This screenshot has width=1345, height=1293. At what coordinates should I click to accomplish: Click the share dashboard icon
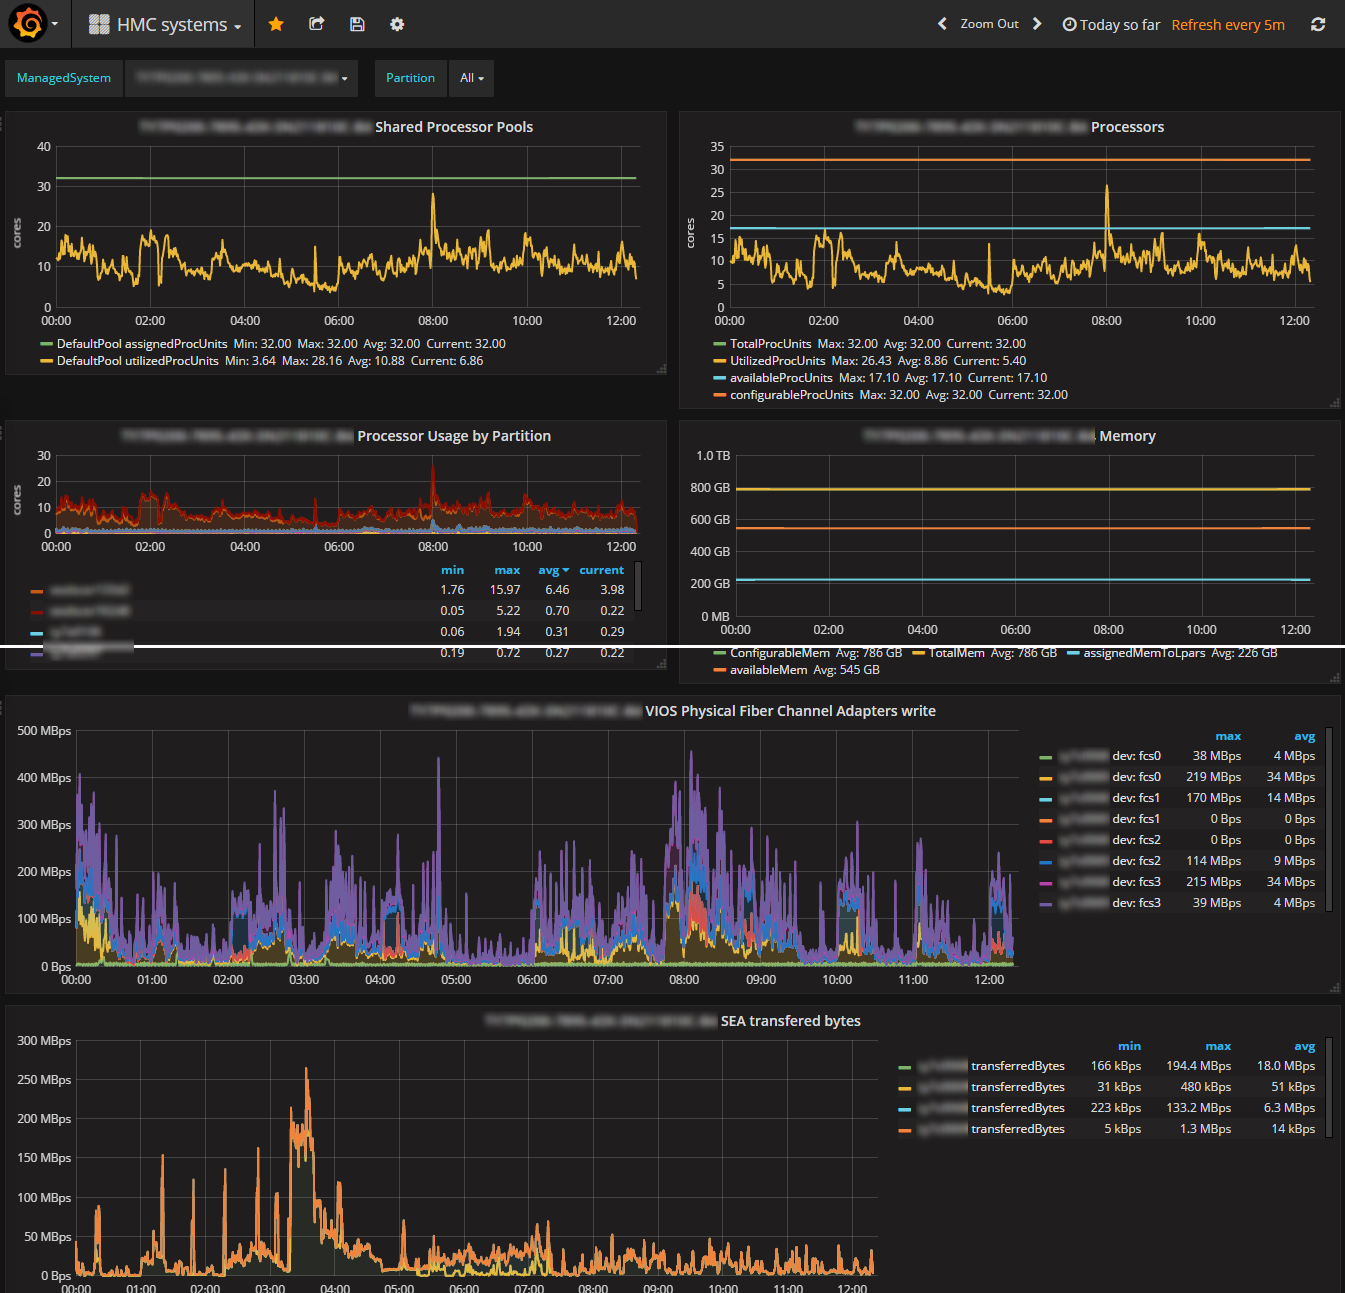click(x=316, y=24)
